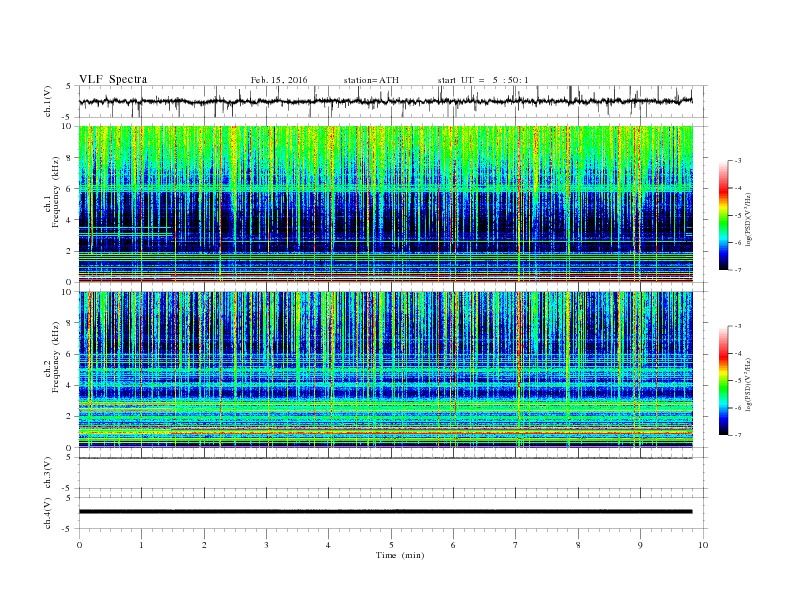The height and width of the screenshot is (612, 792).
Task: Click time axis tick label '1'
Action: click(141, 545)
